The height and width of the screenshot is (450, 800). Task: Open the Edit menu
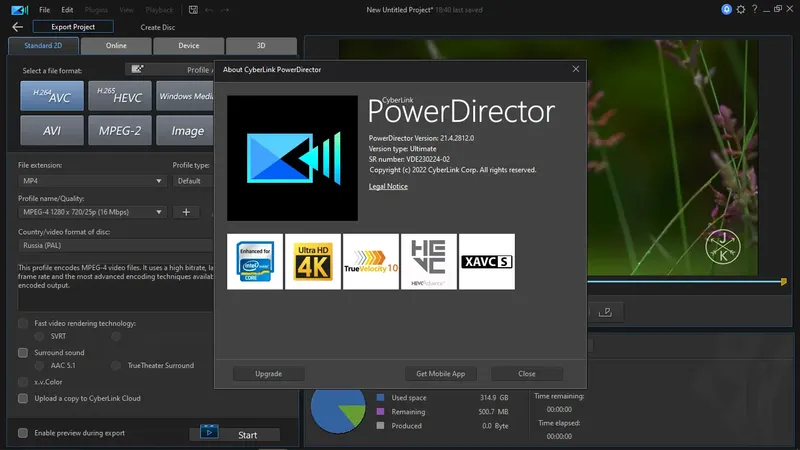67,10
